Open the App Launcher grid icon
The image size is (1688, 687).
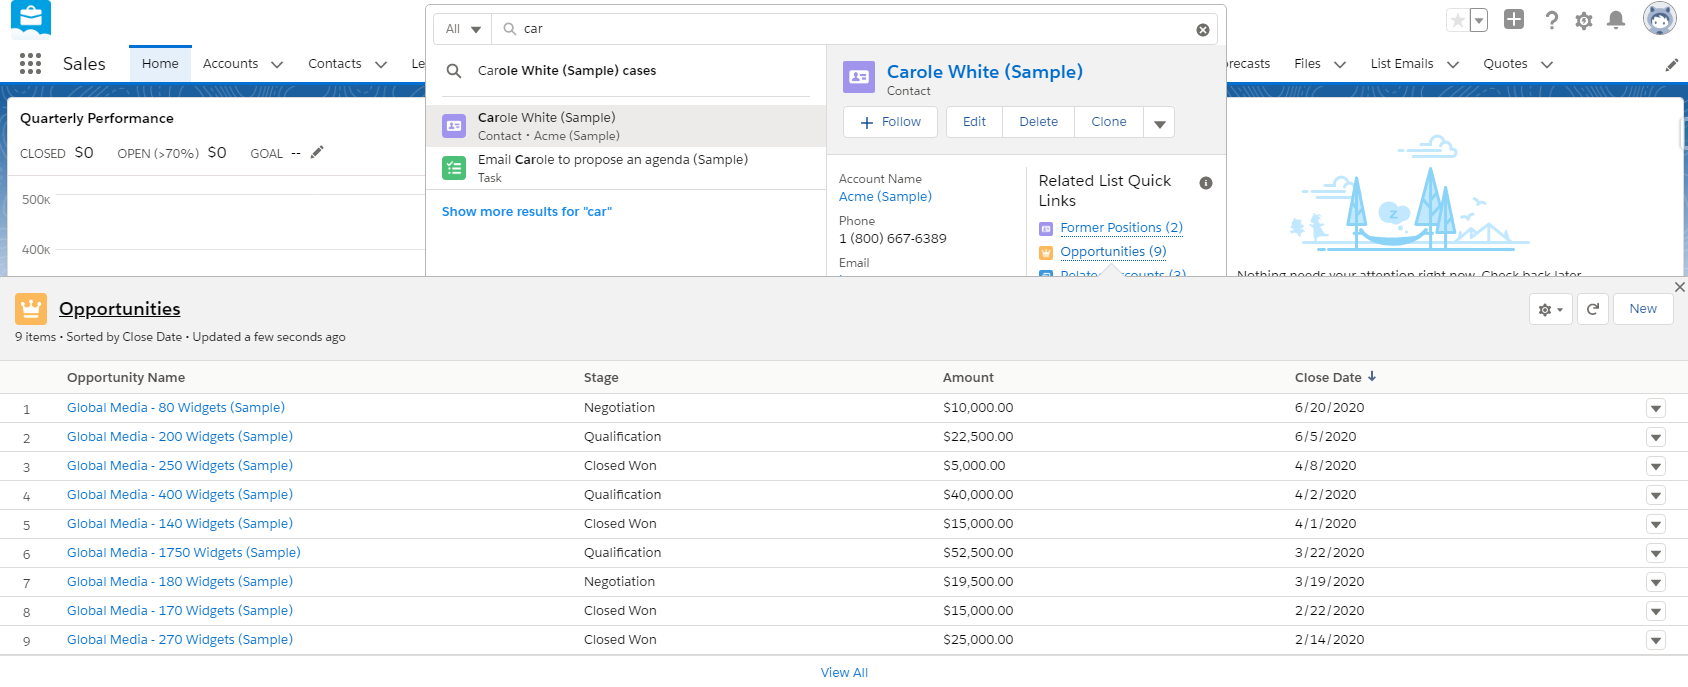tap(30, 64)
